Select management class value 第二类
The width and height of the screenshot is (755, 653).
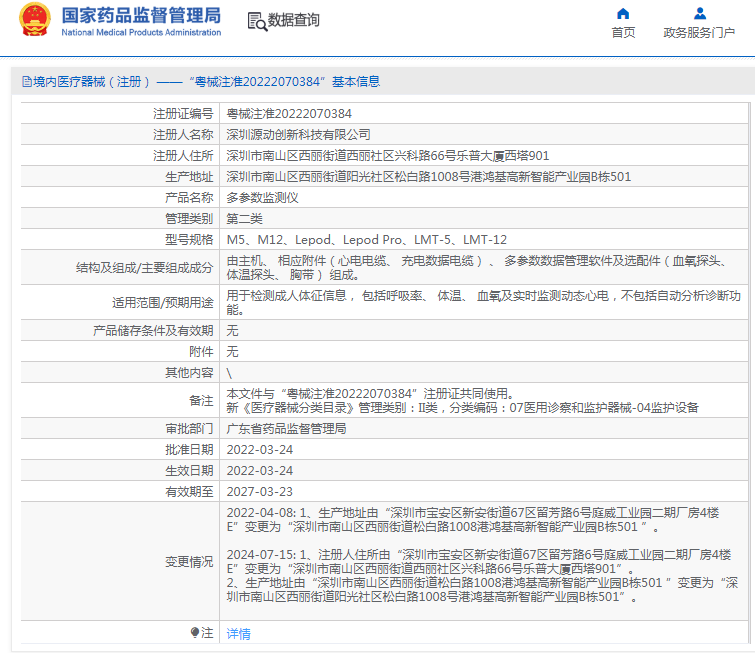pos(245,219)
